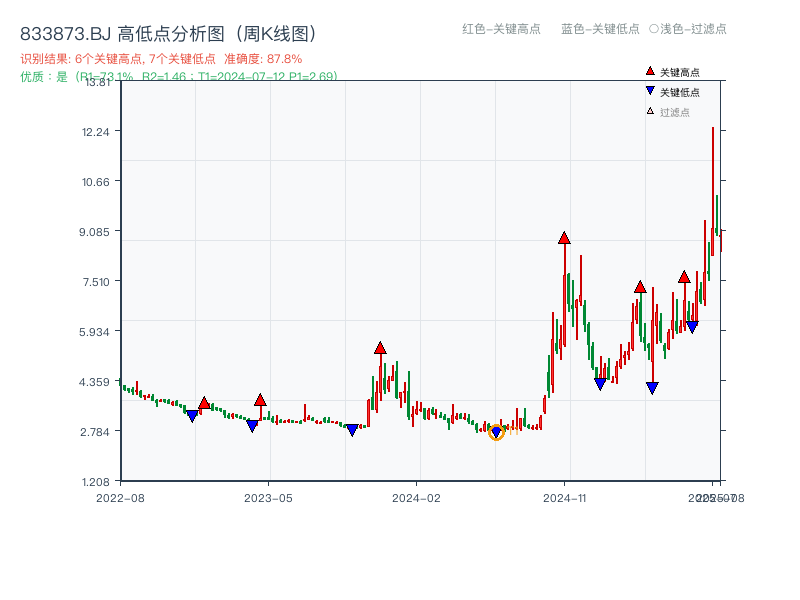Screen dimensions: 800x600
Task: Select the red 关键高点 triangle icon in legend
Action: (x=650, y=71)
